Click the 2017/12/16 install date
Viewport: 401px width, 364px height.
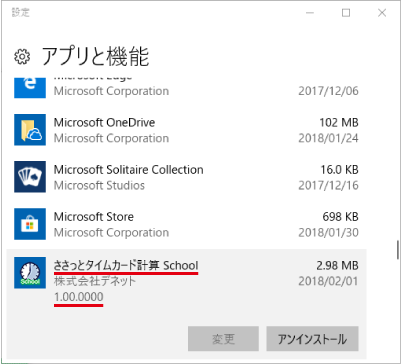328,185
